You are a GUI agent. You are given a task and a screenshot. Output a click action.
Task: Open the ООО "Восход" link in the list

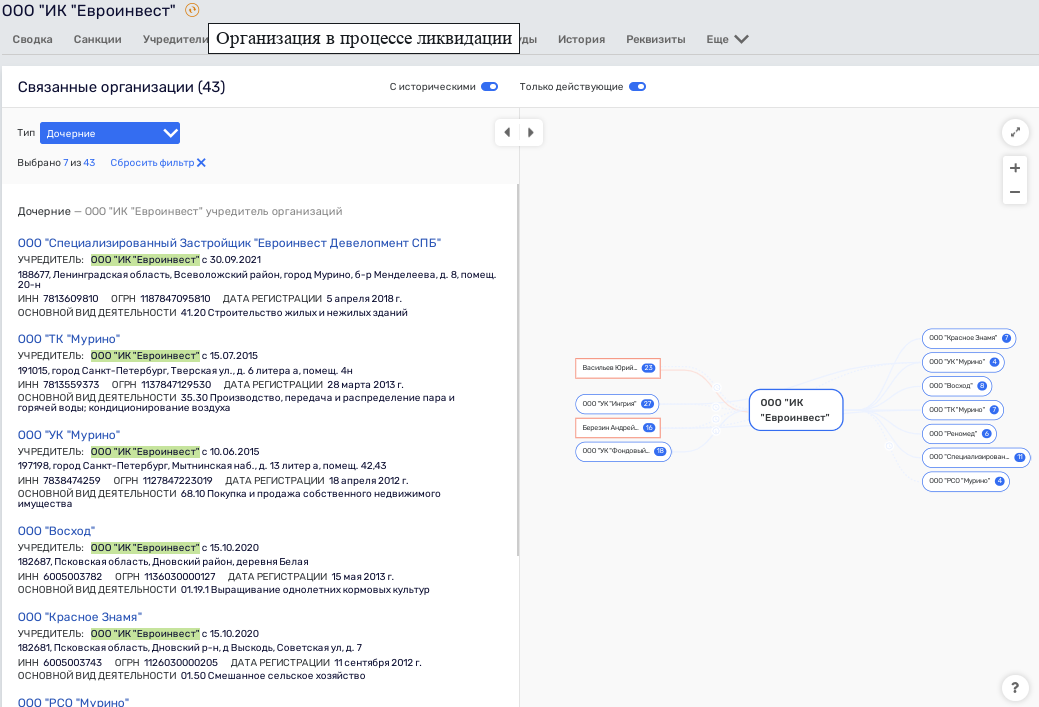pyautogui.click(x=56, y=531)
